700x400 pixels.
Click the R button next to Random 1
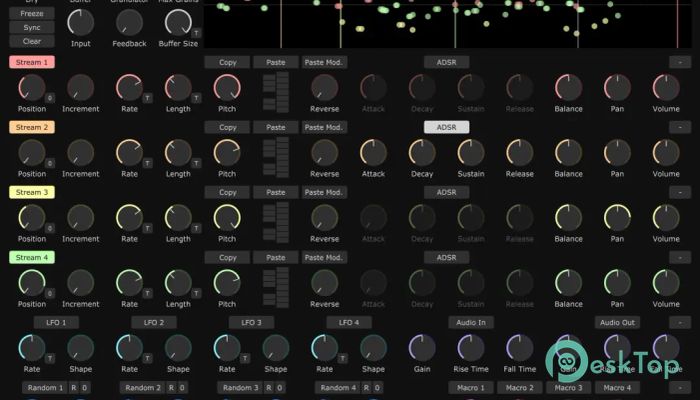72,387
